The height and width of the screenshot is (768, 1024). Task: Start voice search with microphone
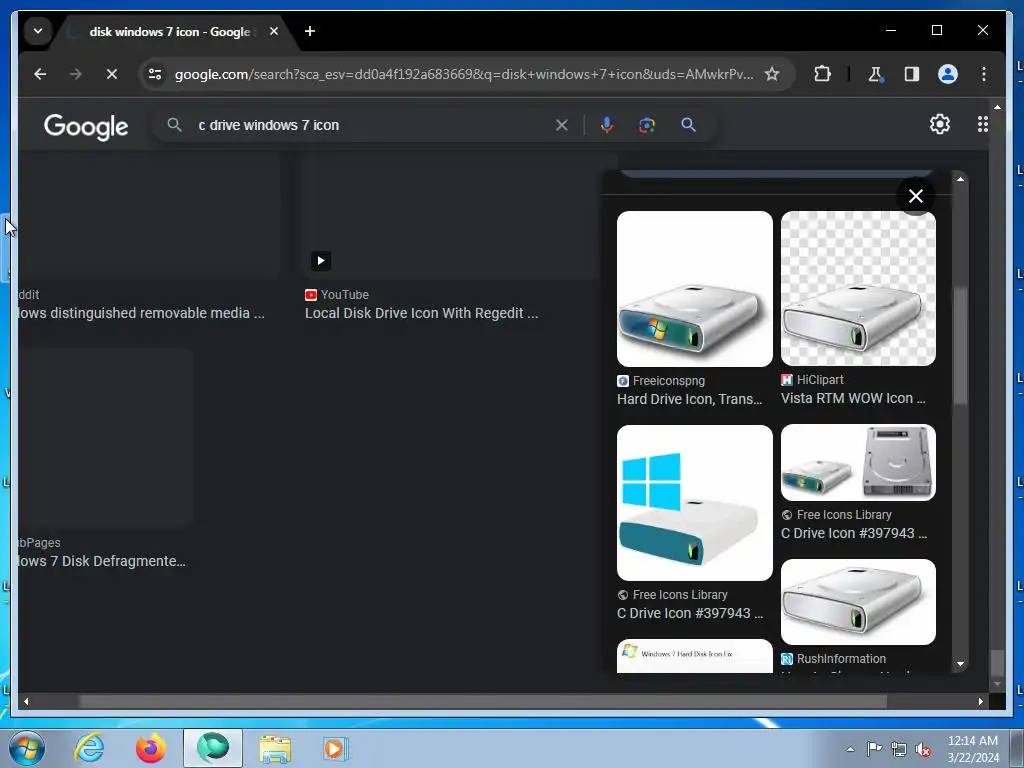607,125
